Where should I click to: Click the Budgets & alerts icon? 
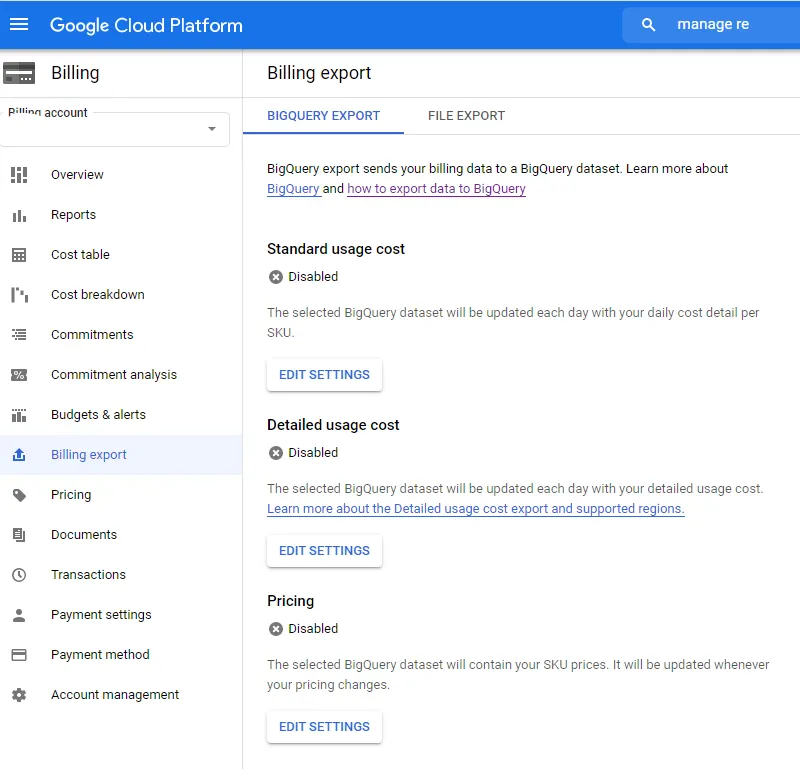click(x=19, y=415)
